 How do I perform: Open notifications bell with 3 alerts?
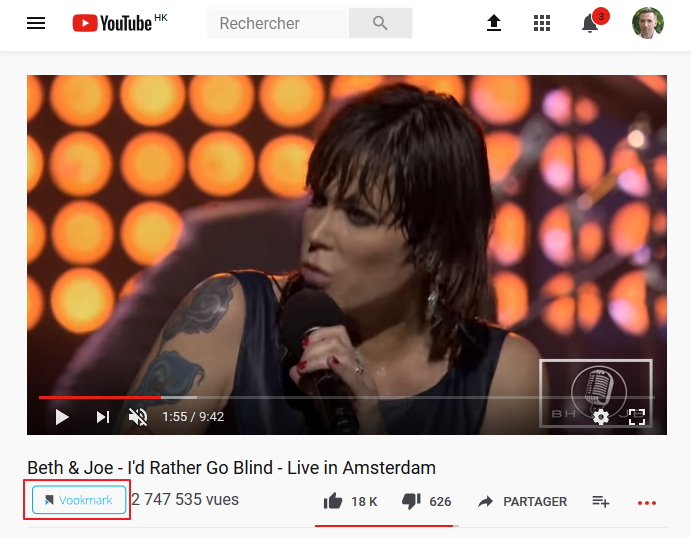pyautogui.click(x=591, y=23)
